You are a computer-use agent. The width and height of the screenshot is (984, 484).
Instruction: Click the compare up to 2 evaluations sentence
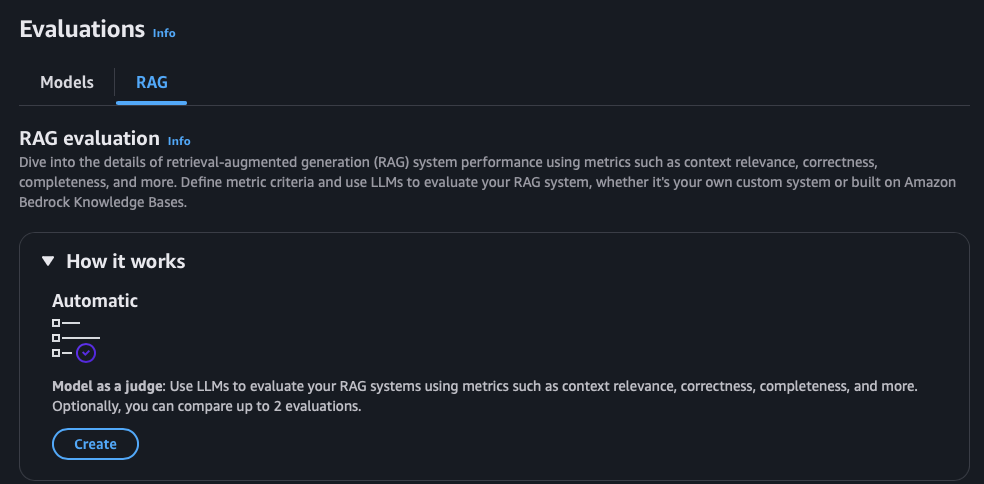(207, 406)
